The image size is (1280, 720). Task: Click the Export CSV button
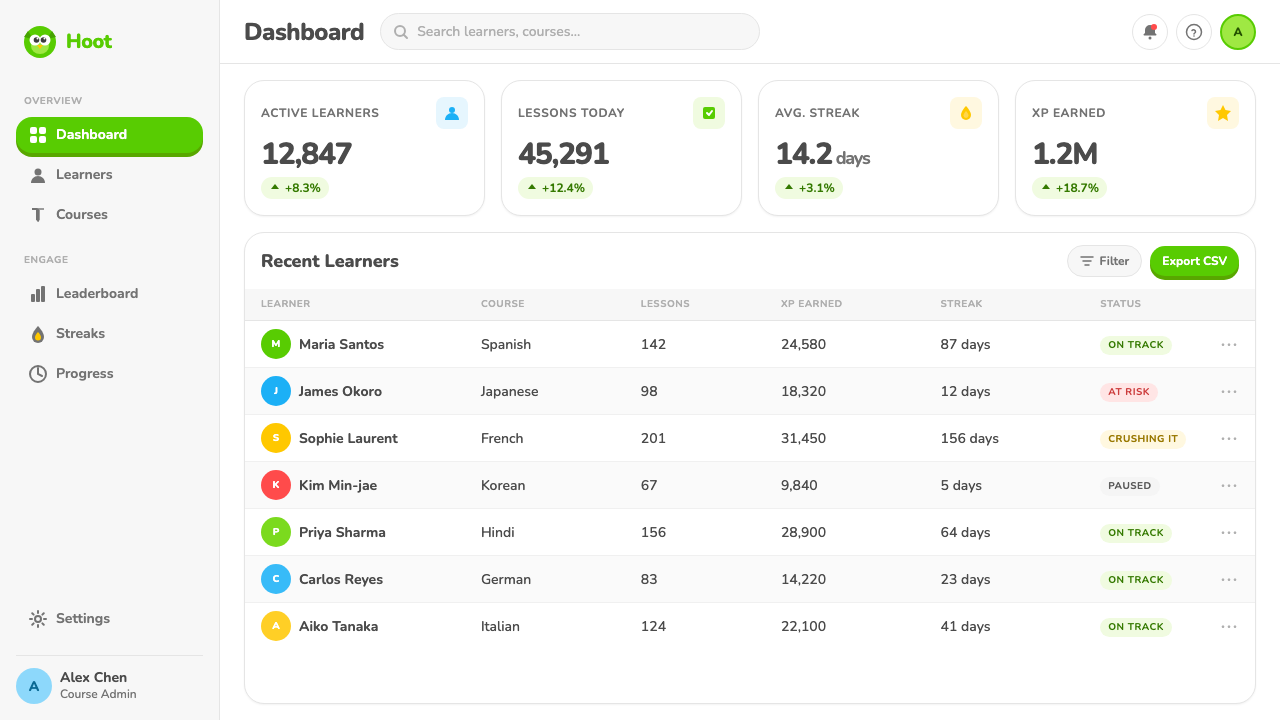click(1194, 261)
